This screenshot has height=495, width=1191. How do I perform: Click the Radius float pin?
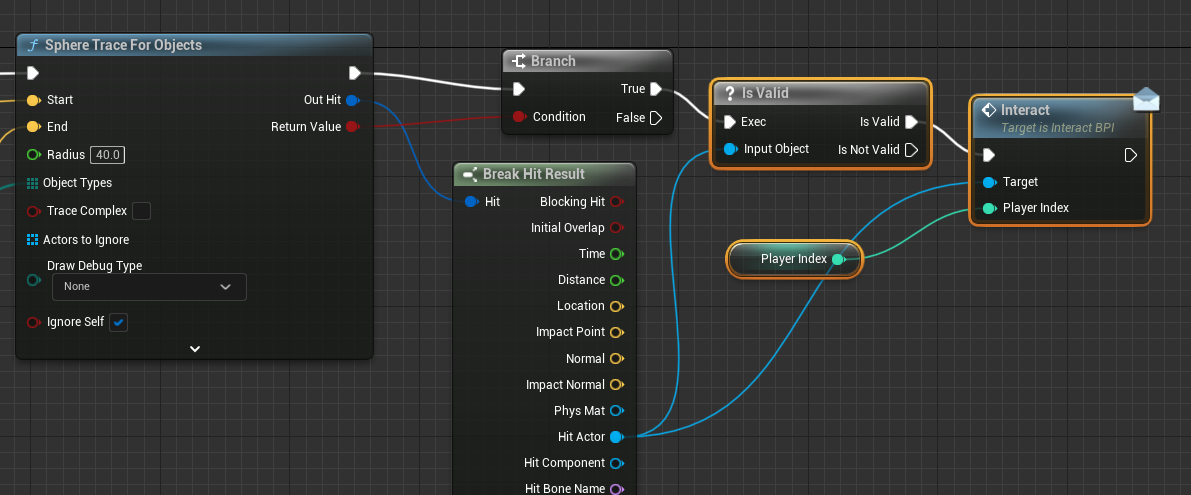point(33,155)
